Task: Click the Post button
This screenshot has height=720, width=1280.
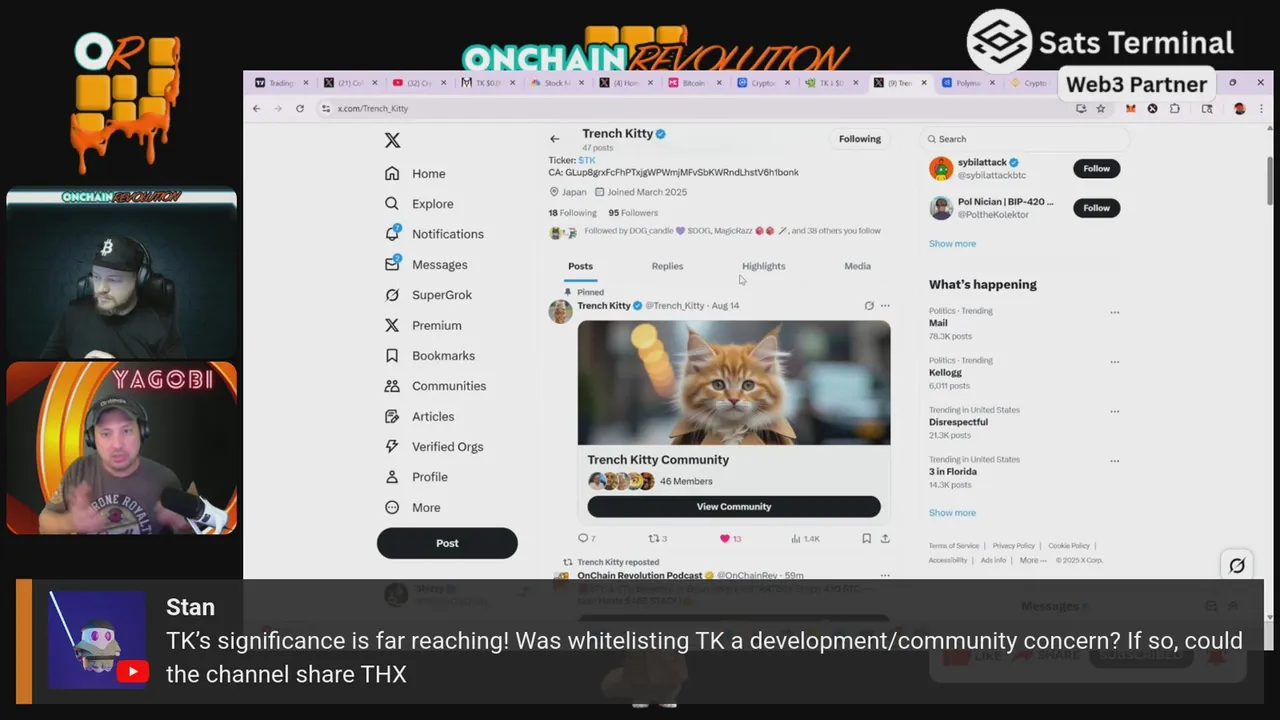Action: [x=447, y=543]
